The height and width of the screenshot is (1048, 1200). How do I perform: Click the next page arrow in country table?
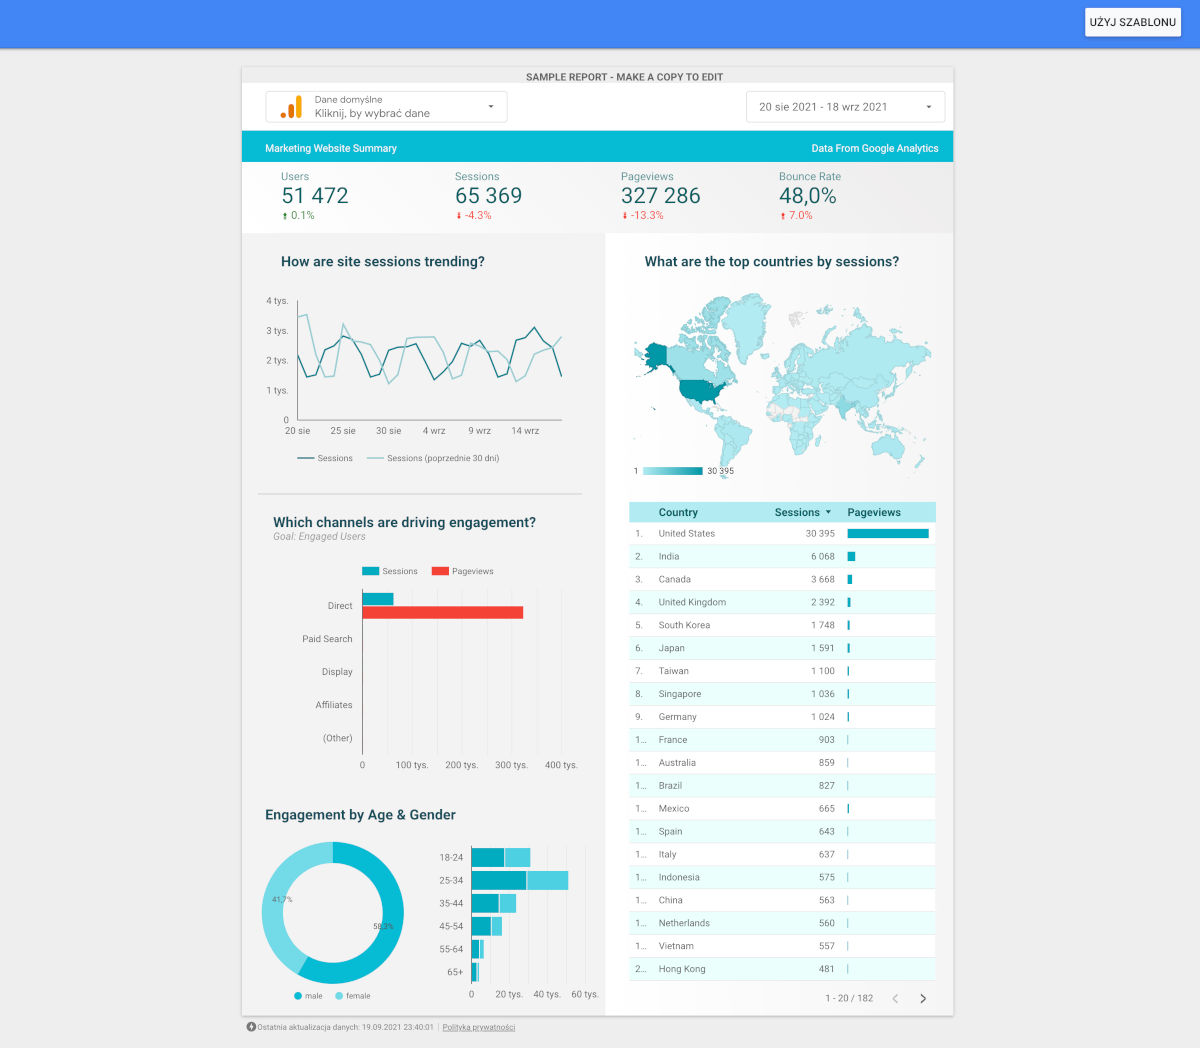[x=923, y=998]
